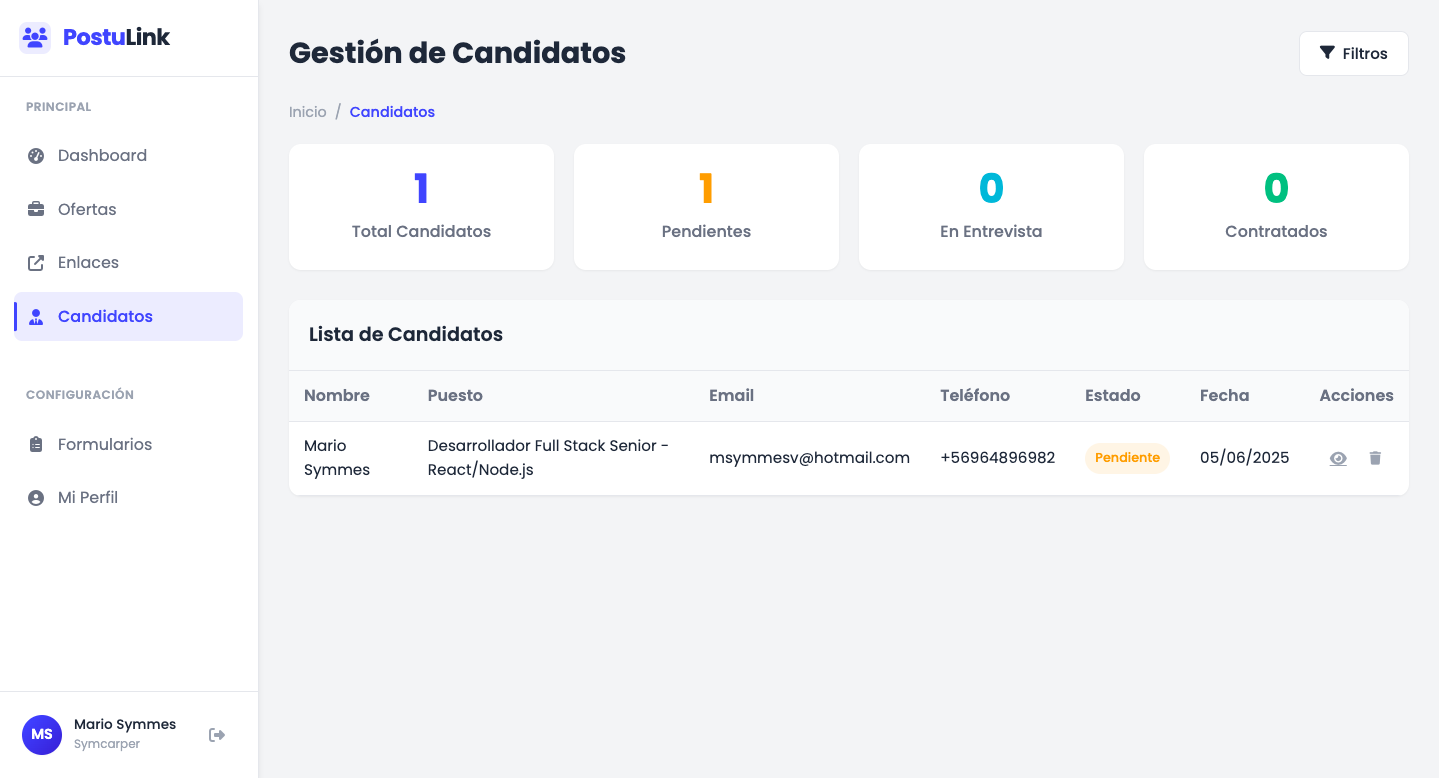The height and width of the screenshot is (778, 1439).
Task: Select the Candidatos person icon
Action: 36,316
